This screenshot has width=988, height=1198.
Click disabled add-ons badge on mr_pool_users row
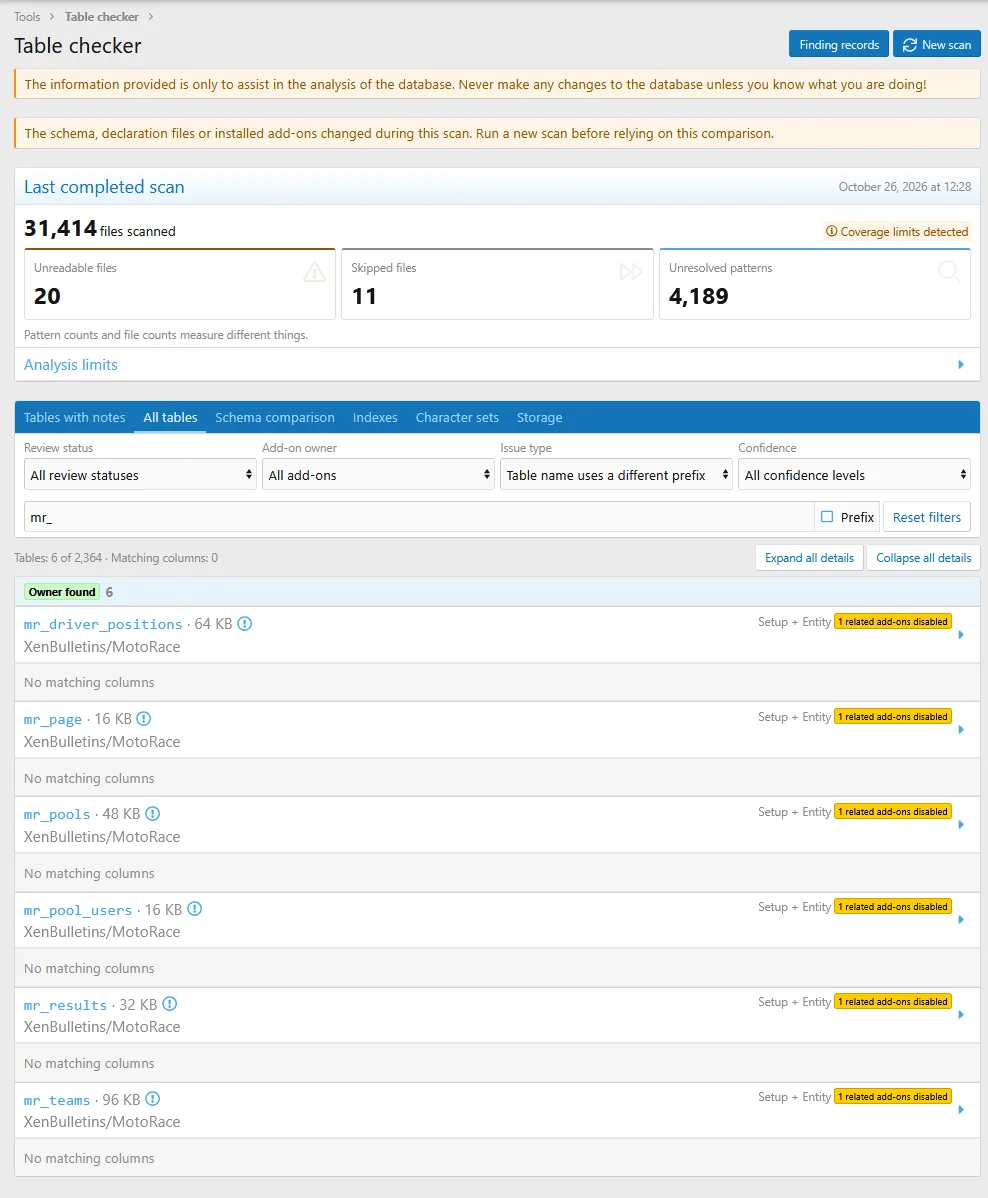(892, 907)
